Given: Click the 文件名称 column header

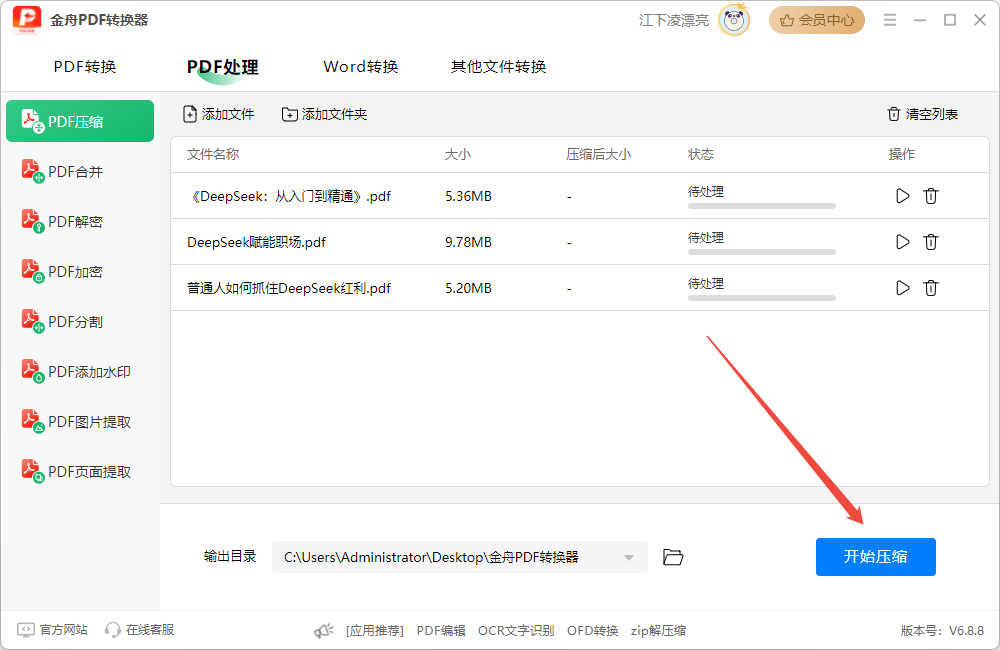Looking at the screenshot, I should coord(213,154).
